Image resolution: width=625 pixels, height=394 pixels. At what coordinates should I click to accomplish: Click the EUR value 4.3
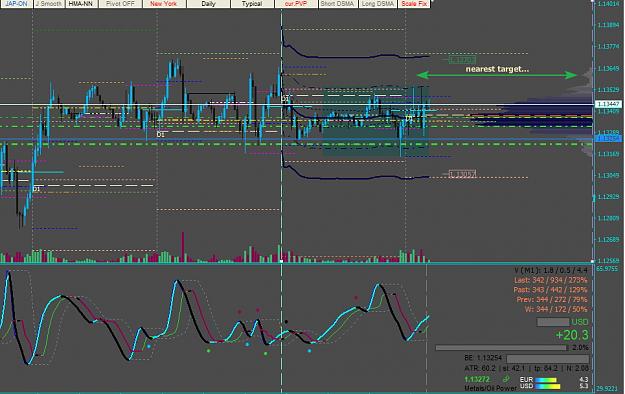(x=584, y=380)
